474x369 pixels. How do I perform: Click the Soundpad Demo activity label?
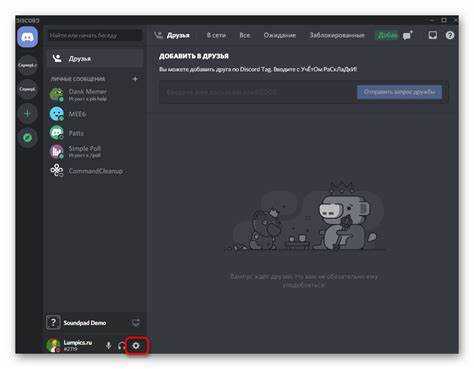point(85,323)
